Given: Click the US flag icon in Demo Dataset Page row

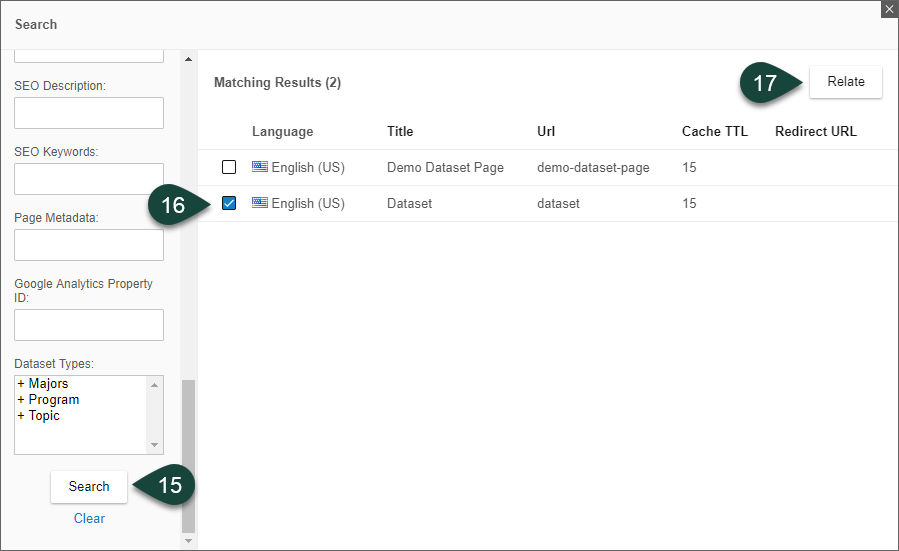Looking at the screenshot, I should click(260, 167).
